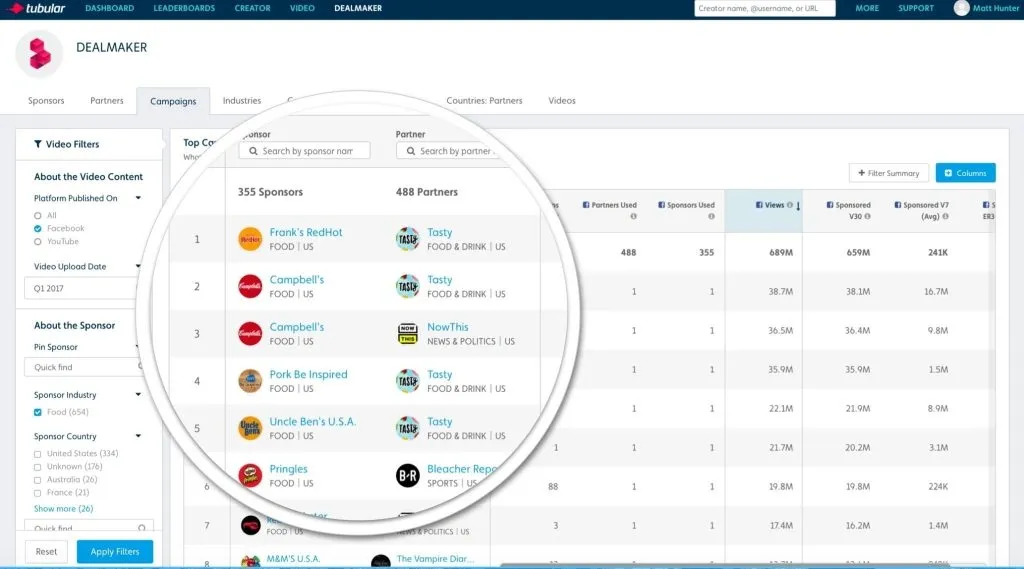Click magnifier icon in partner search box
The width and height of the screenshot is (1024, 569).
[x=411, y=151]
